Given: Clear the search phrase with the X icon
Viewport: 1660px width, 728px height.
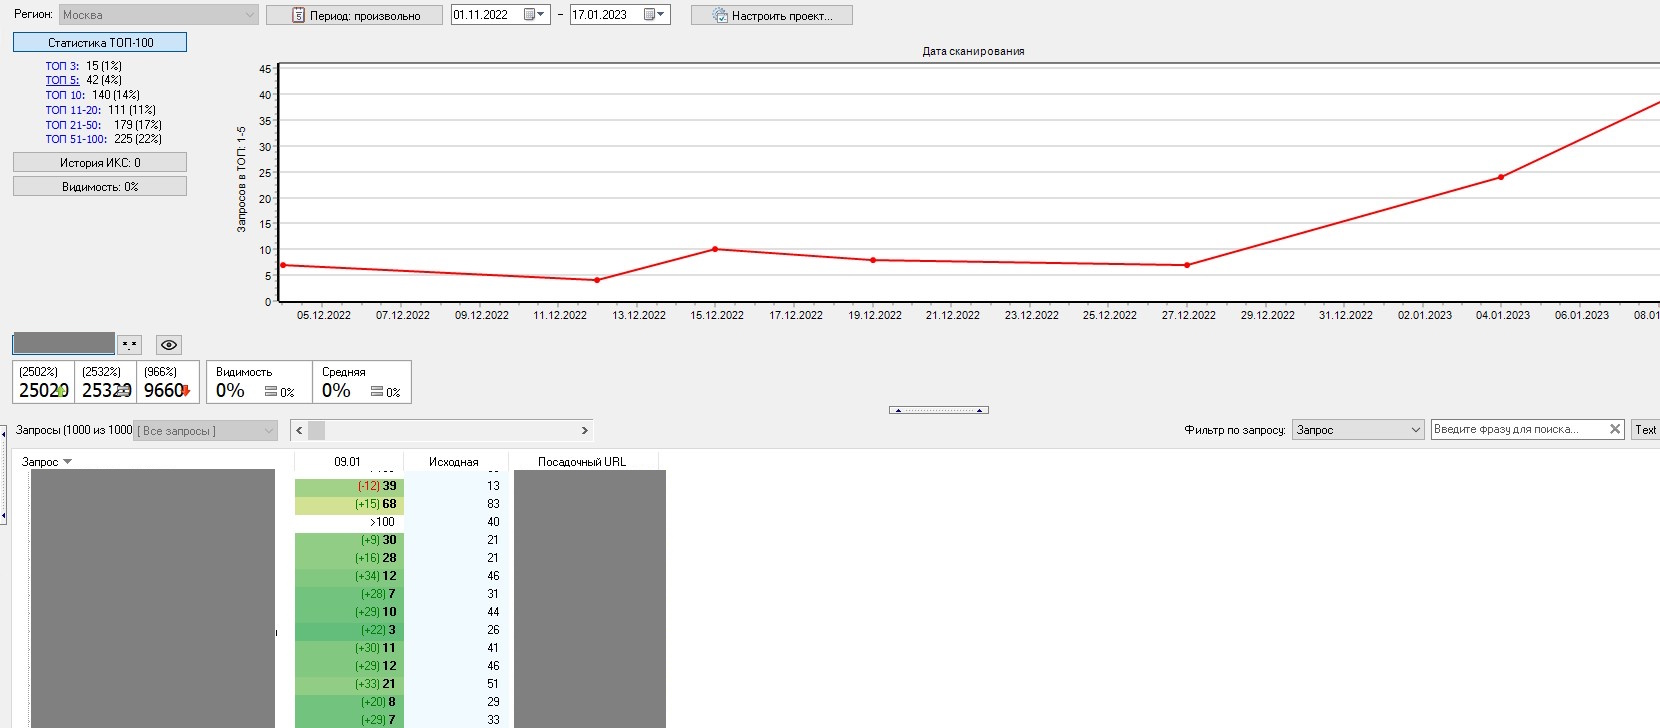Looking at the screenshot, I should pos(1614,429).
